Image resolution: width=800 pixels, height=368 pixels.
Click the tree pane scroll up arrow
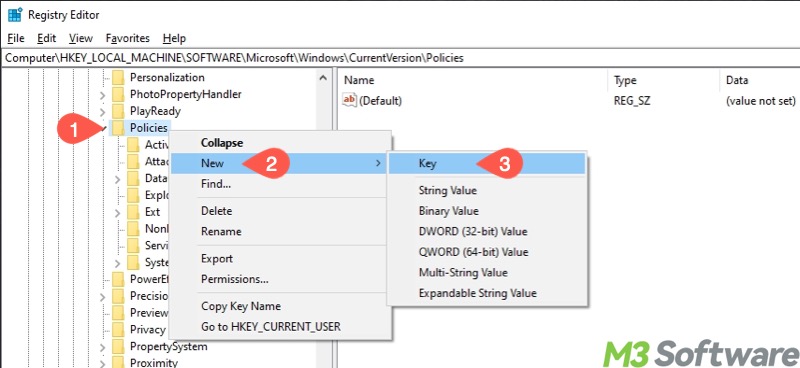[x=322, y=78]
